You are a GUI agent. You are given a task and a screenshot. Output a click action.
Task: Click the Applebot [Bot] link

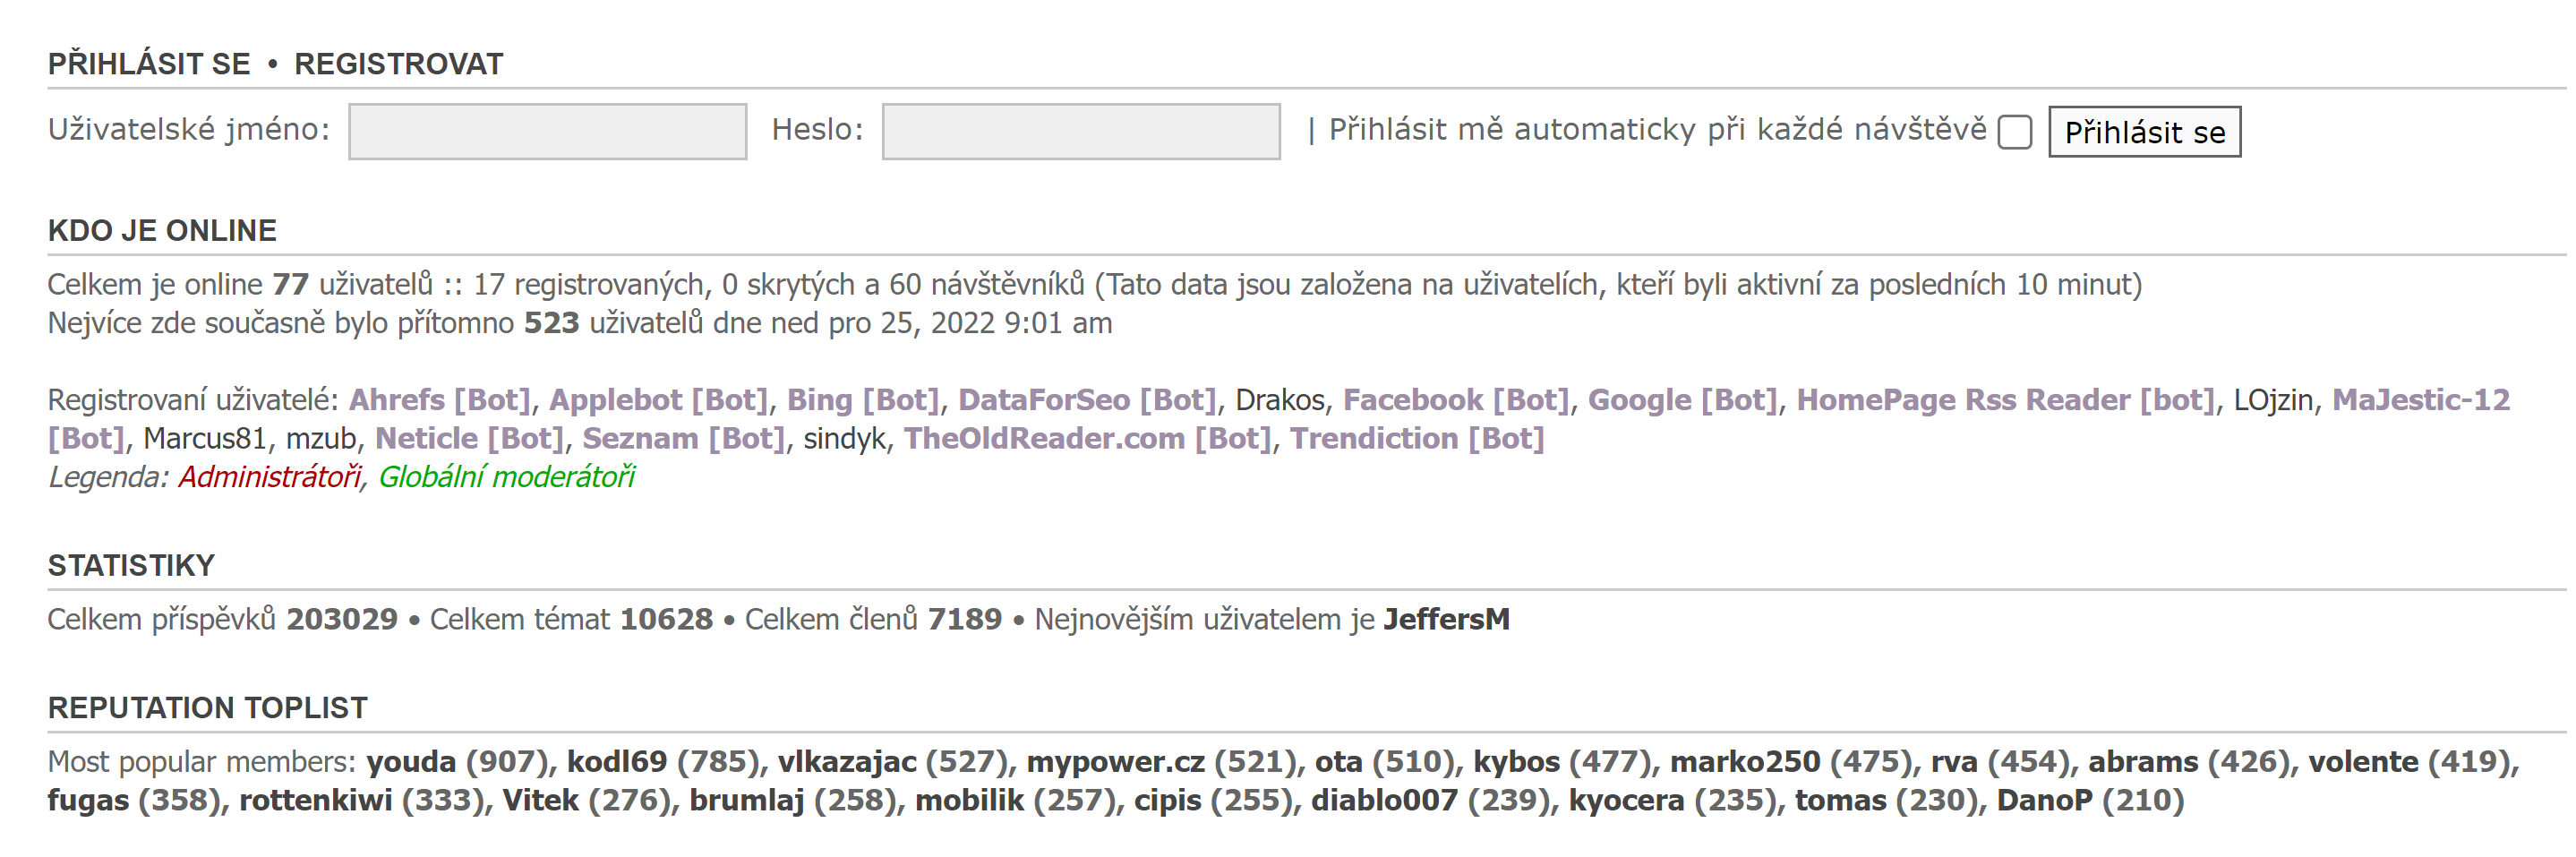pyautogui.click(x=658, y=400)
